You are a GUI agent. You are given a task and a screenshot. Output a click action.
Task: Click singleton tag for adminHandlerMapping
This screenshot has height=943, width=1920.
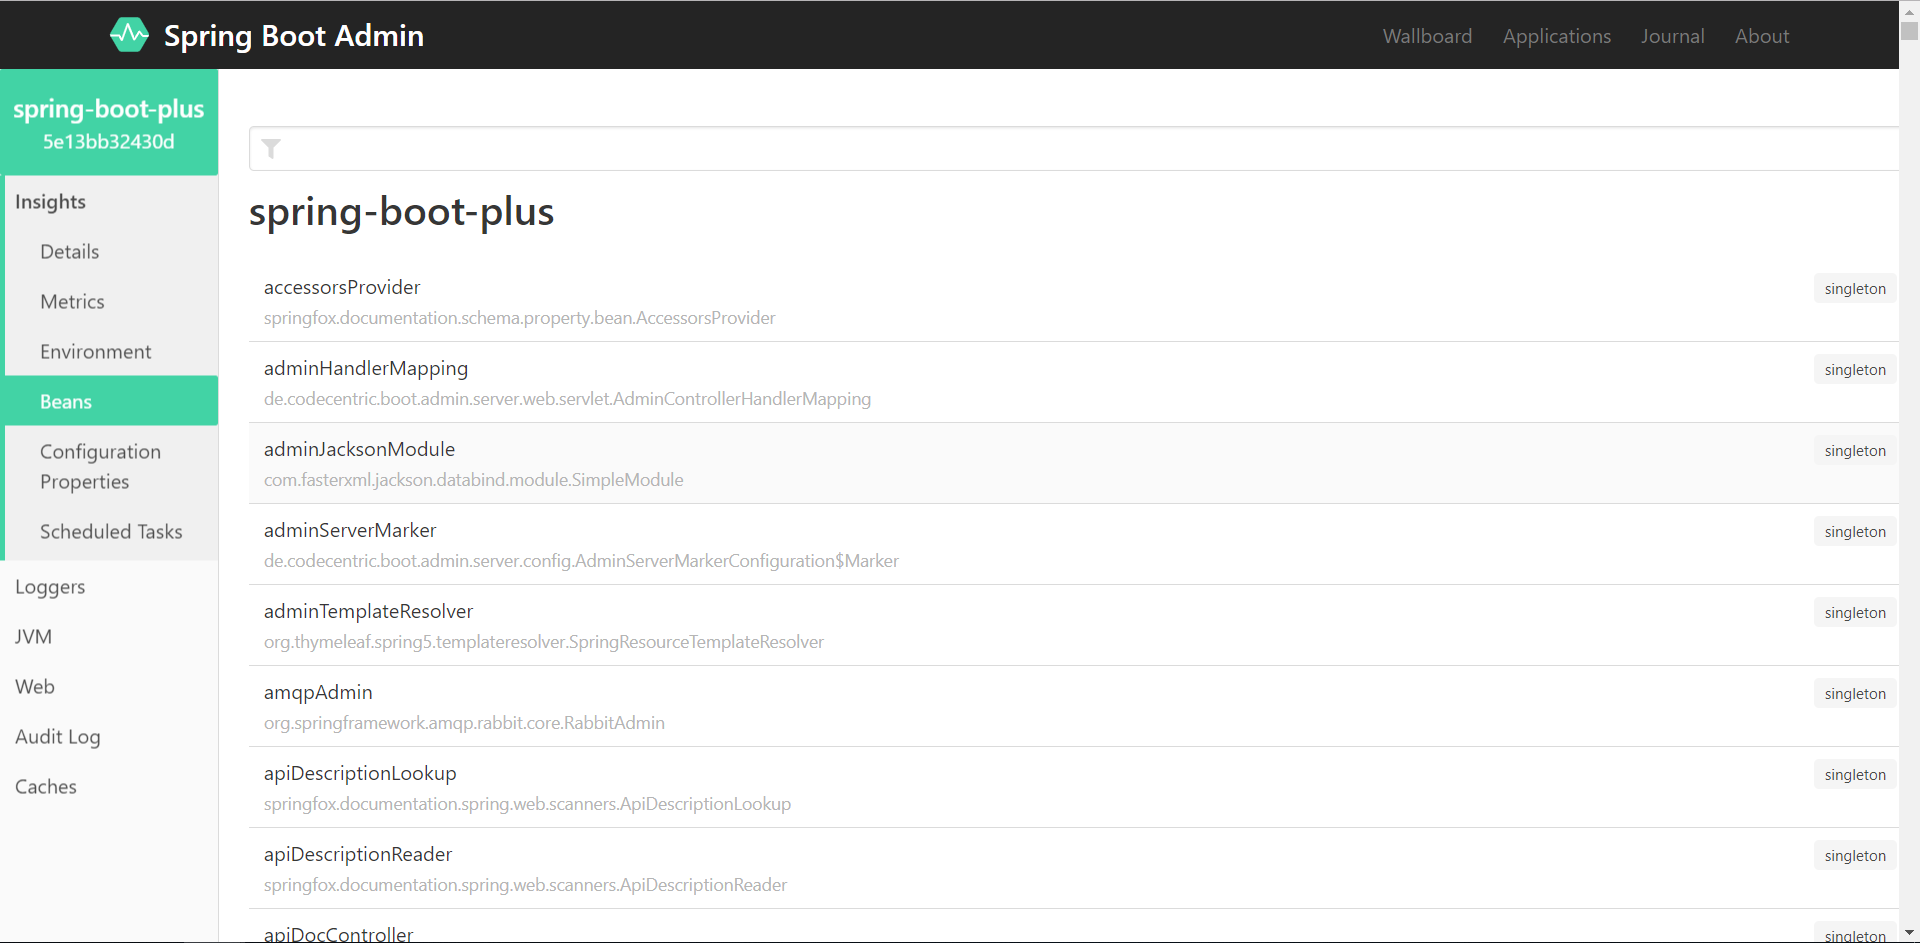[x=1855, y=370]
